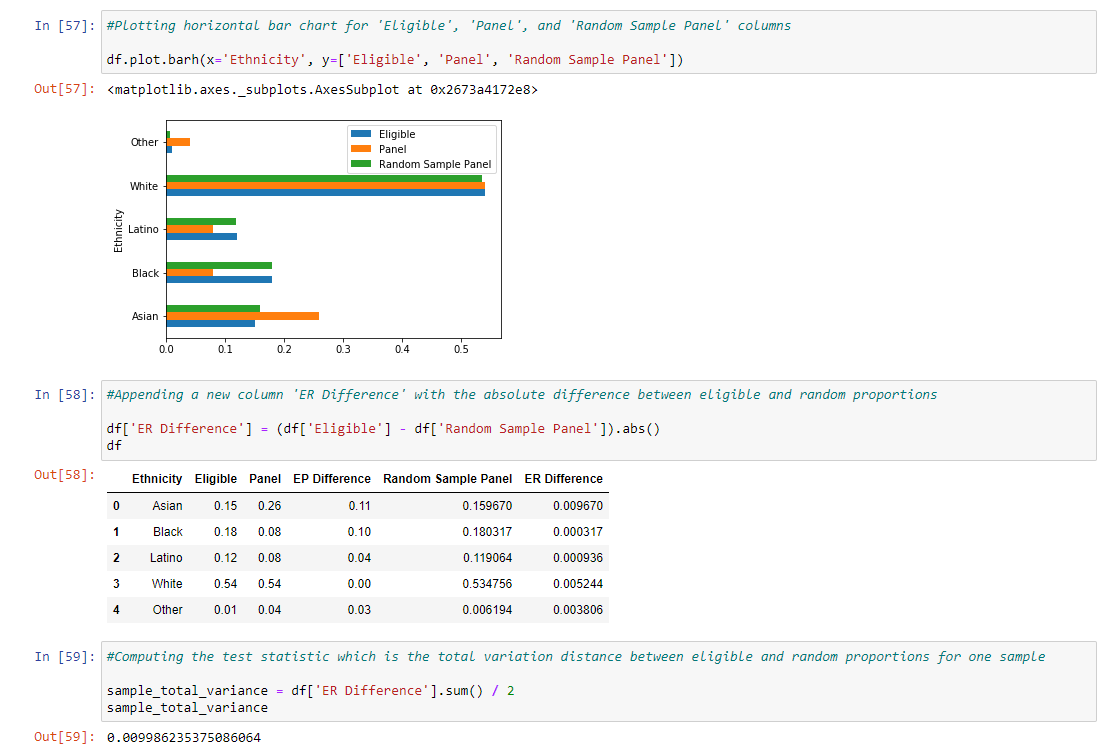Click the ER Difference assignment code line
Viewport: 1110px width, 753px height.
(383, 429)
